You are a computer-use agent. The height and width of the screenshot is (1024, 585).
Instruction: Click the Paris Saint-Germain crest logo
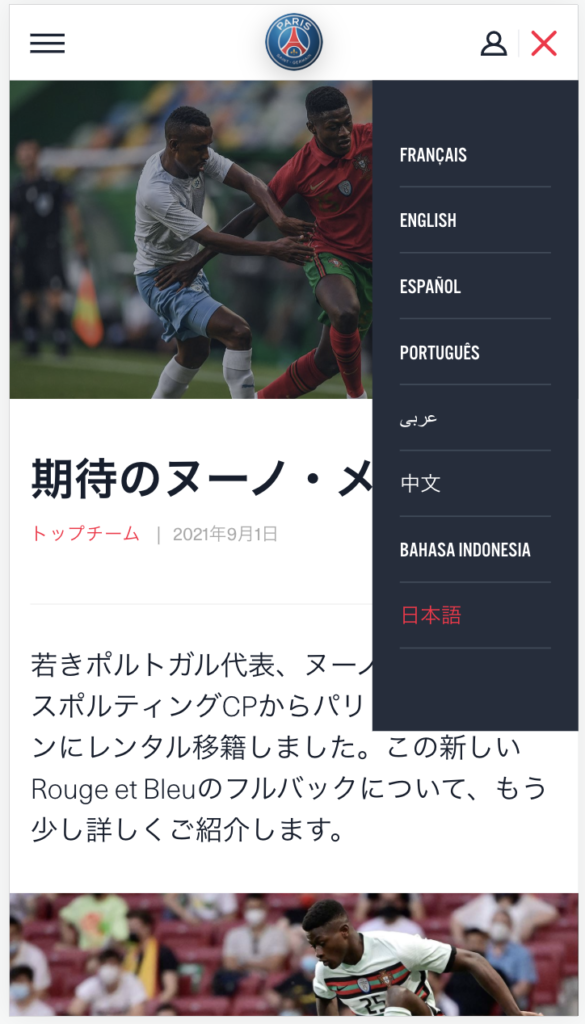point(293,42)
